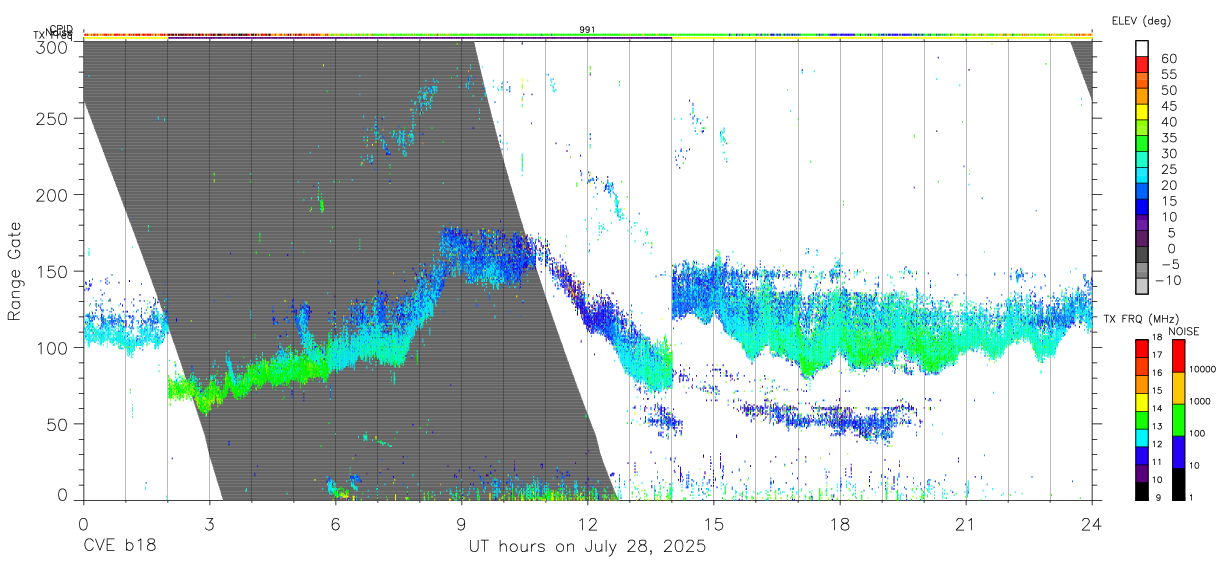
Task: Click the blue NOISE swatch between 10 and 100
Action: pos(1177,451)
